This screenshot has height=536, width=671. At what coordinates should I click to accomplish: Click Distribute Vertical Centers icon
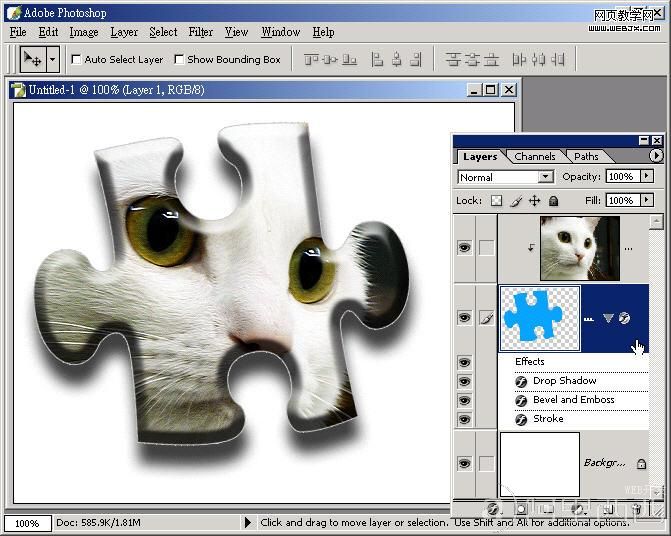[x=472, y=59]
